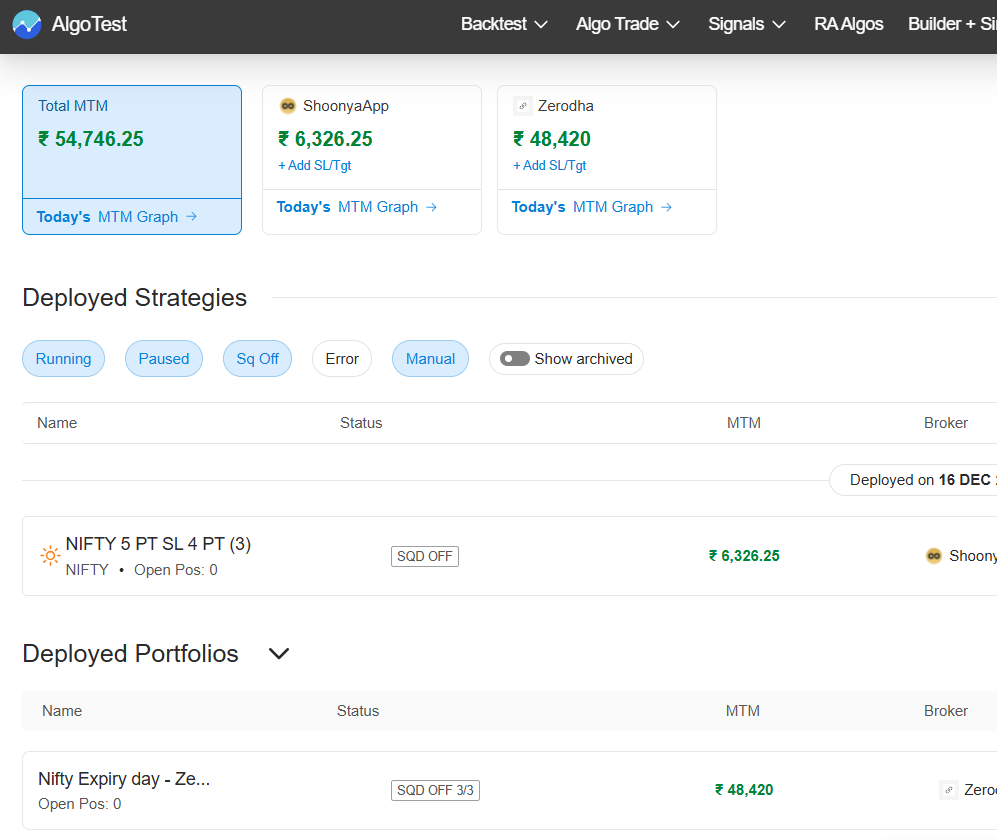The height and width of the screenshot is (840, 997).
Task: Click the sun icon beside NIFTY 5 PT strategy
Action: pyautogui.click(x=50, y=556)
